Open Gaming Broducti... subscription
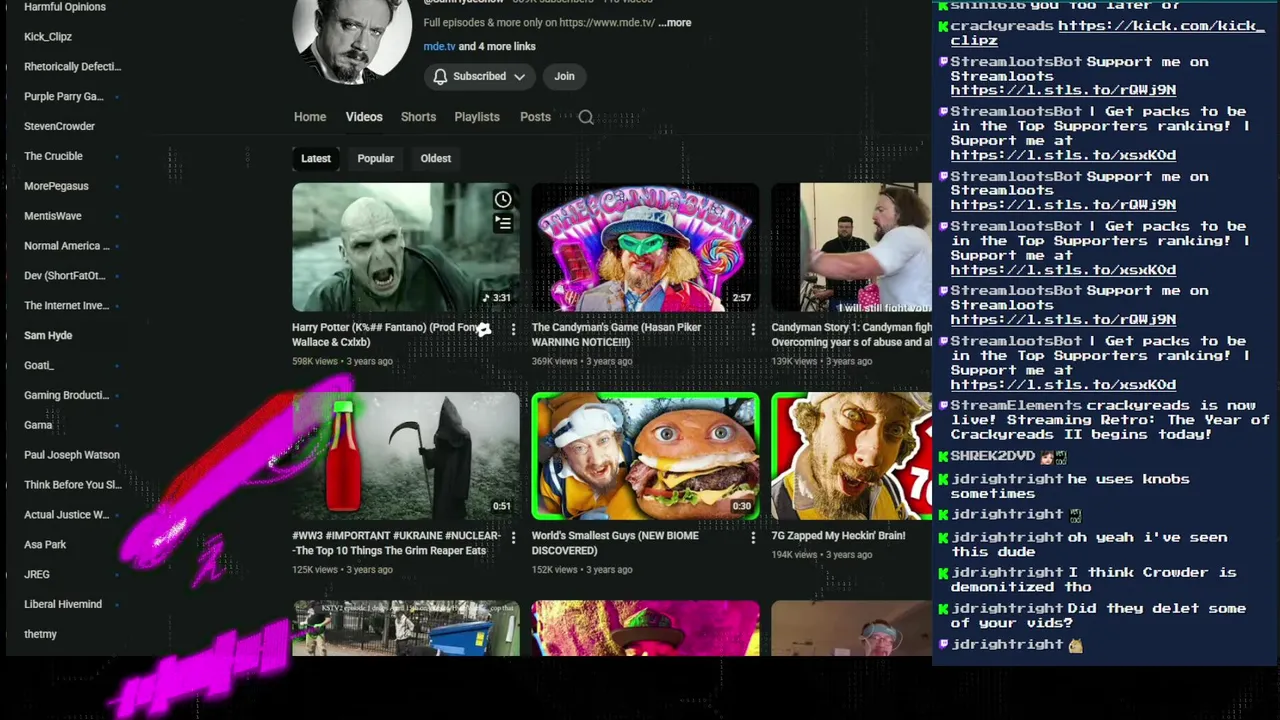The height and width of the screenshot is (720, 1280). [66, 395]
